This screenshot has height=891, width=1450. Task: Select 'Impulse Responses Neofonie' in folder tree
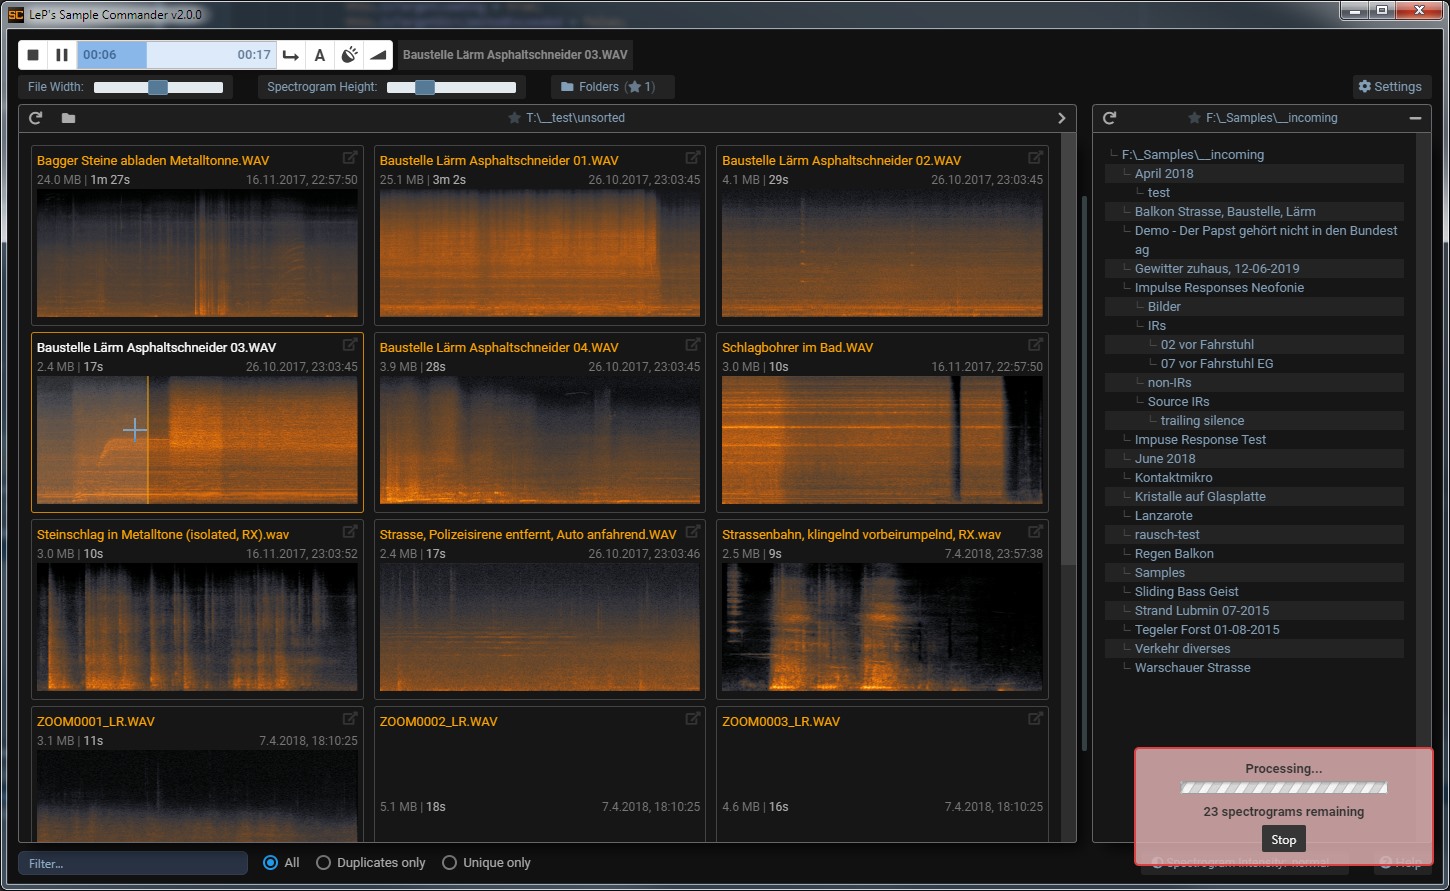coord(1218,288)
